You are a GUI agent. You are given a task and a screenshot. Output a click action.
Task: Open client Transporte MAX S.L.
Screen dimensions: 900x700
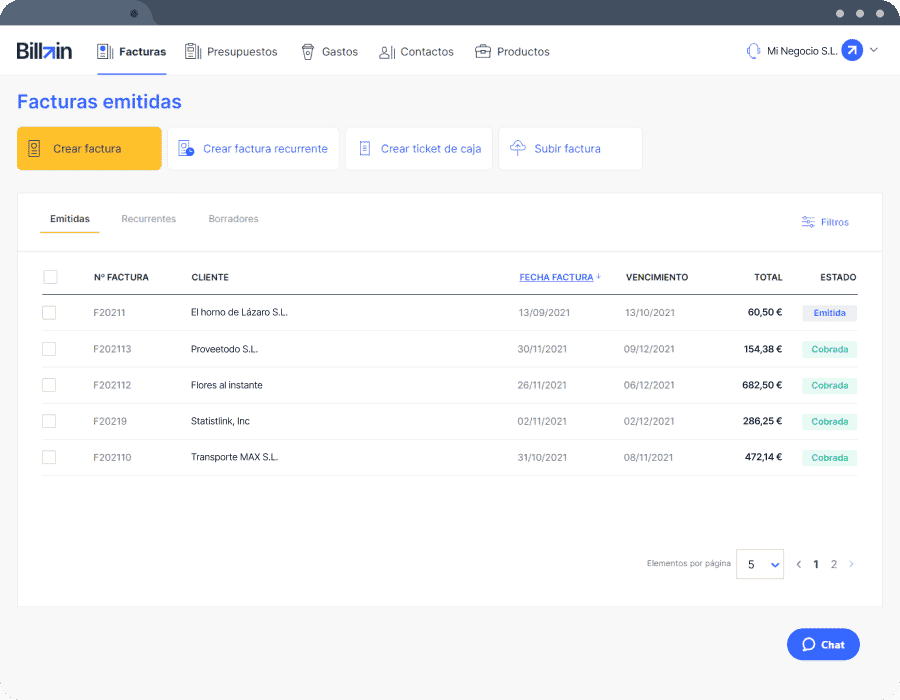[x=234, y=457]
